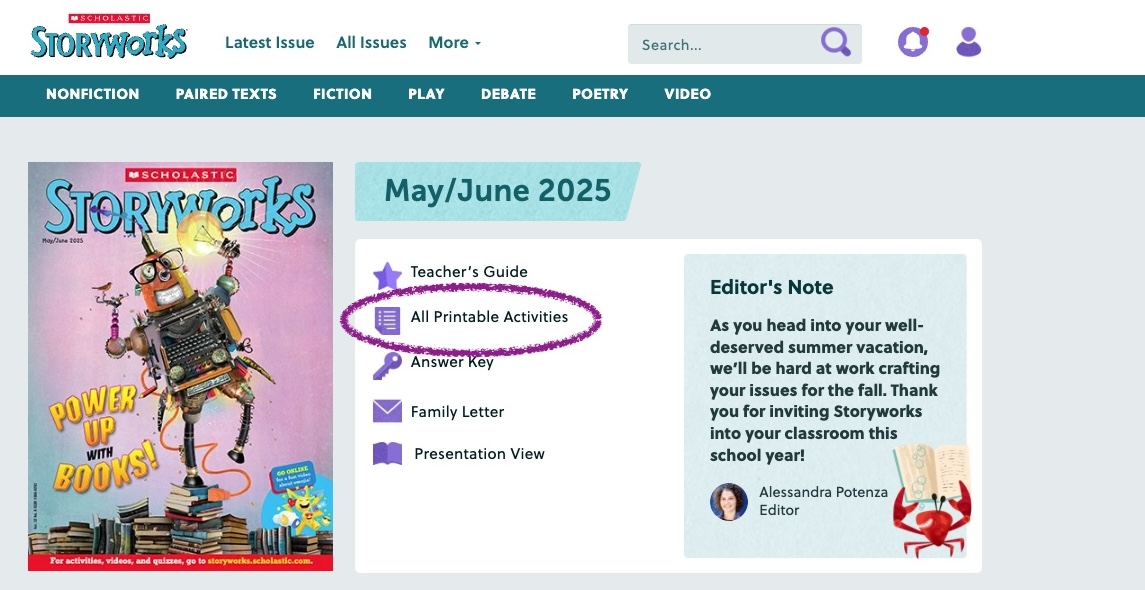Open the user account profile icon
The image size is (1145, 590).
pyautogui.click(x=968, y=42)
